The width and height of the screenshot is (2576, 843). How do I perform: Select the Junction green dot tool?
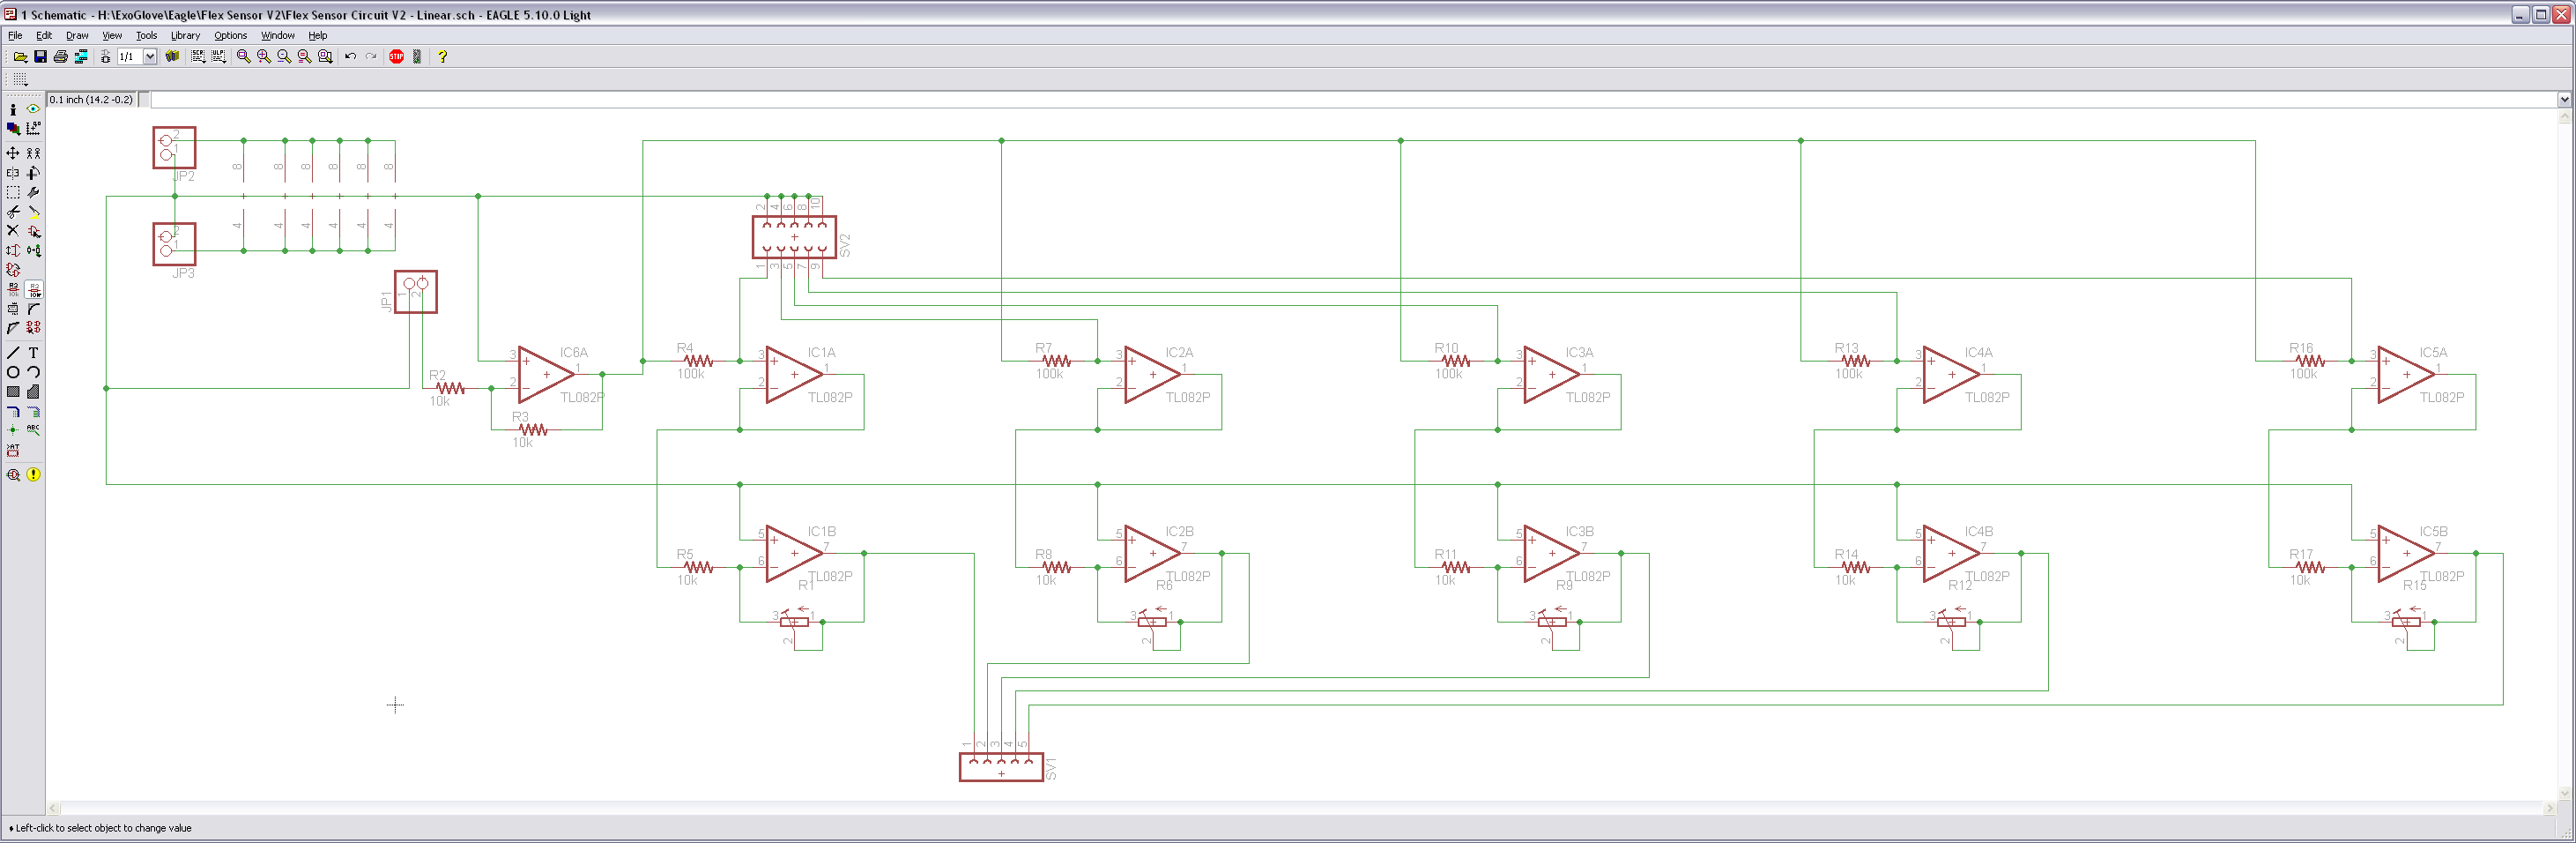click(x=13, y=430)
